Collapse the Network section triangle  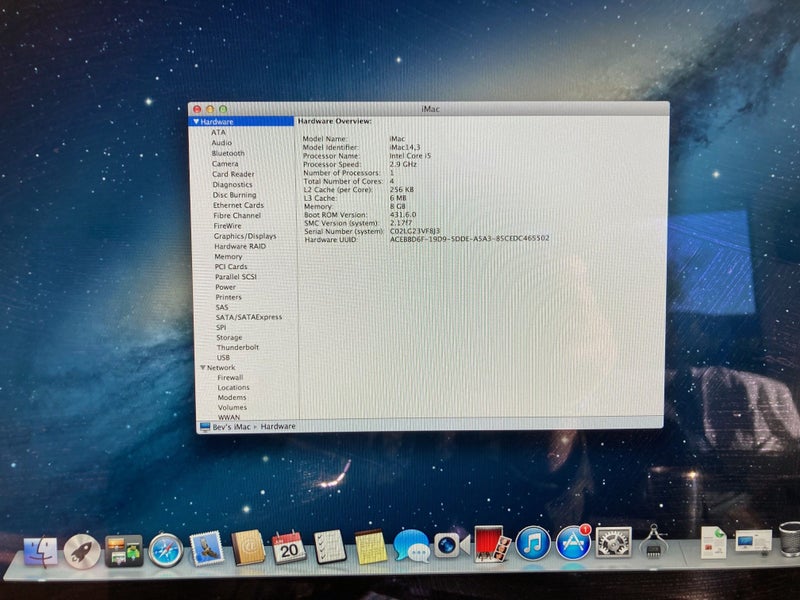[x=203, y=367]
